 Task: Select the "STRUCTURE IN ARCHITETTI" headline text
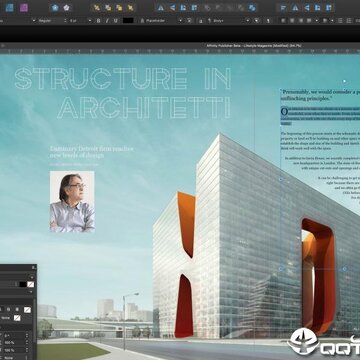pyautogui.click(x=123, y=93)
